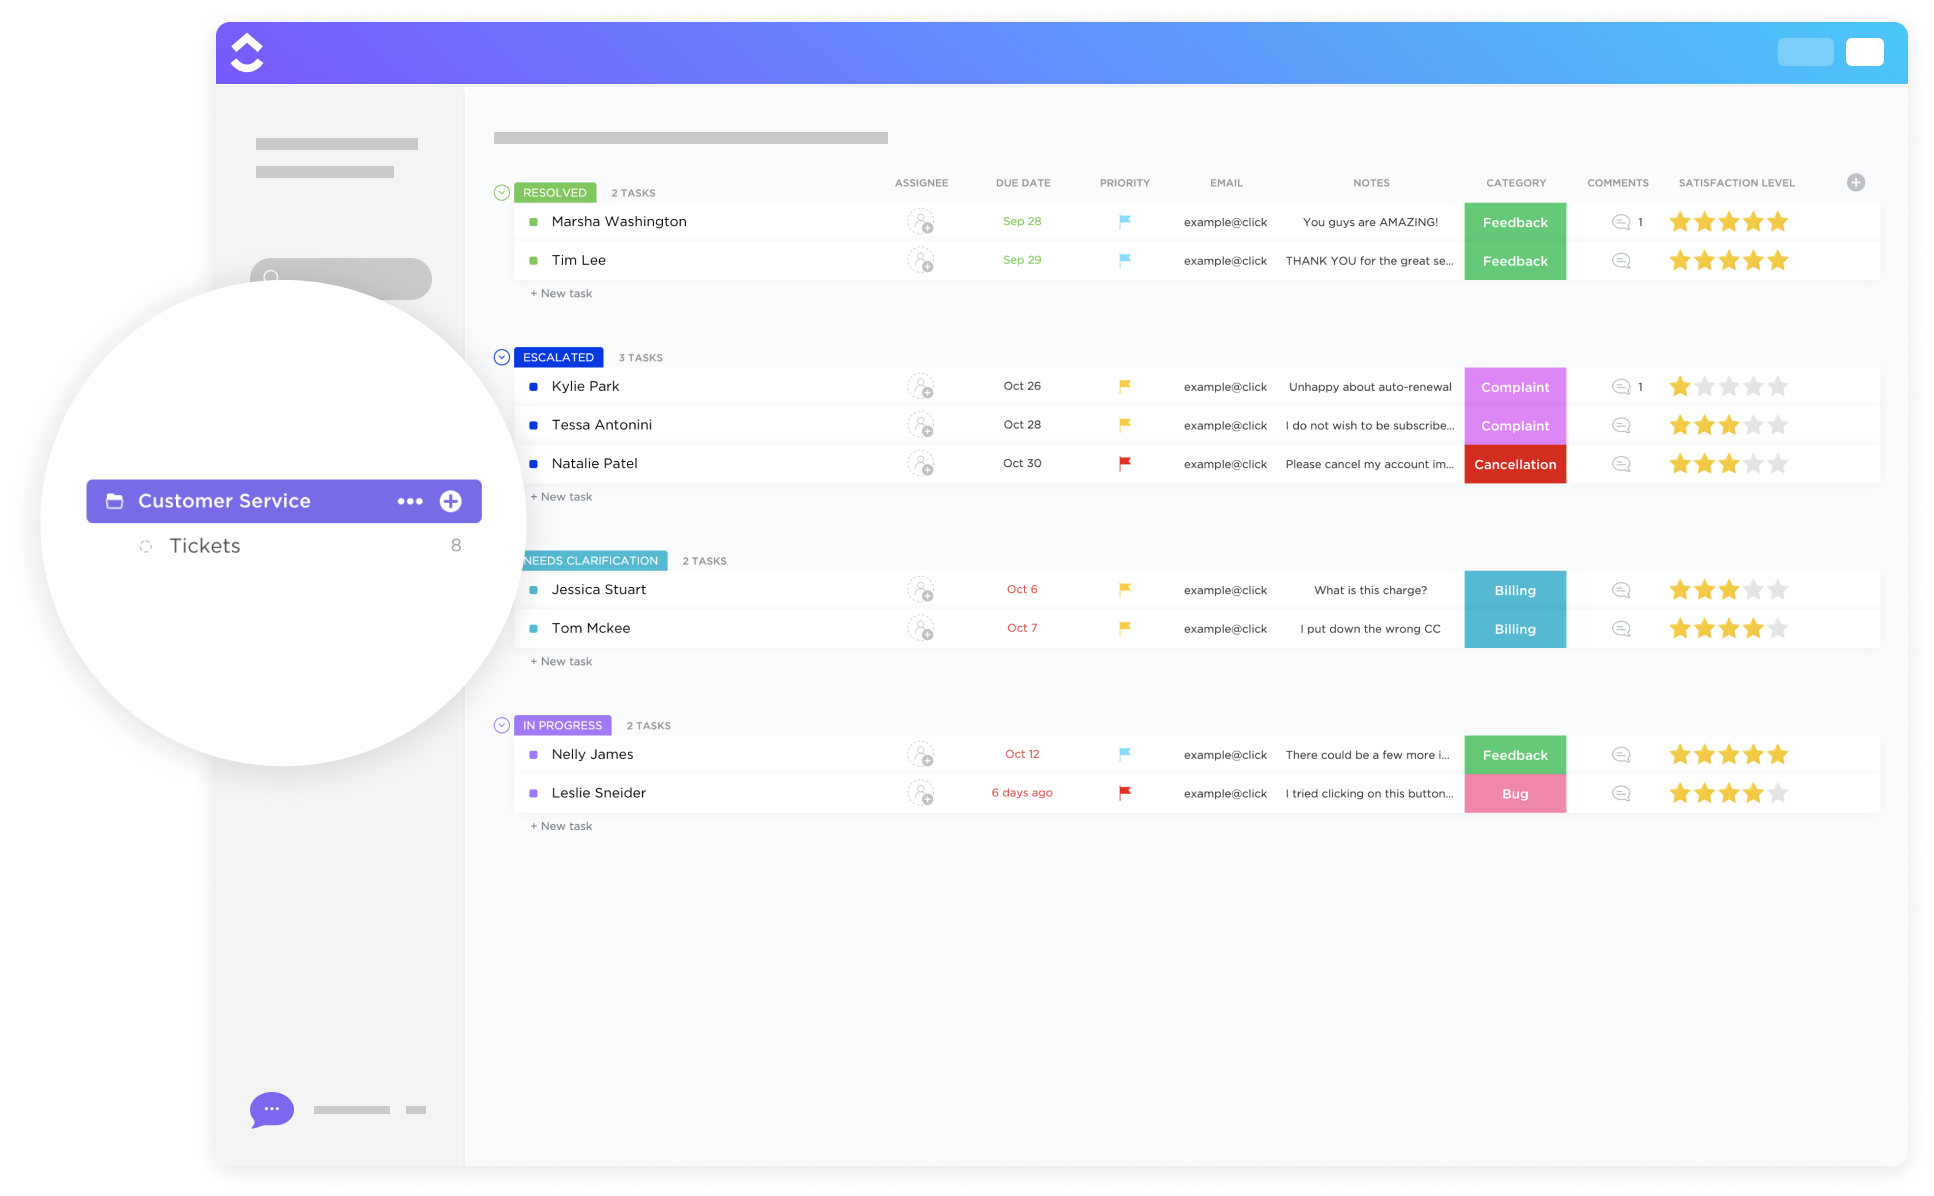Select Tickets in the sidebar
This screenshot has width=1934, height=1196.
(x=204, y=545)
